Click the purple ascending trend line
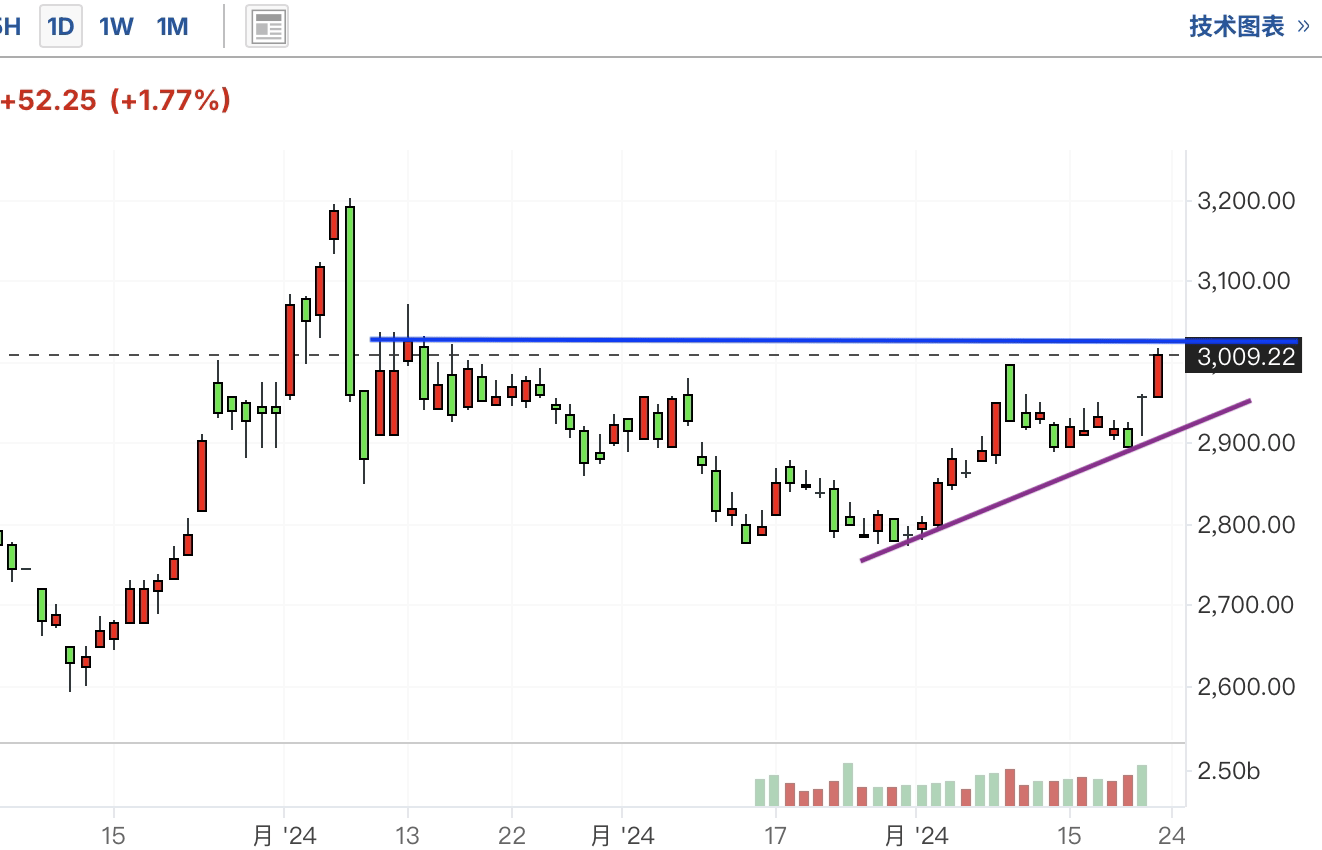Screen dimensions: 1322x850 [1055, 481]
